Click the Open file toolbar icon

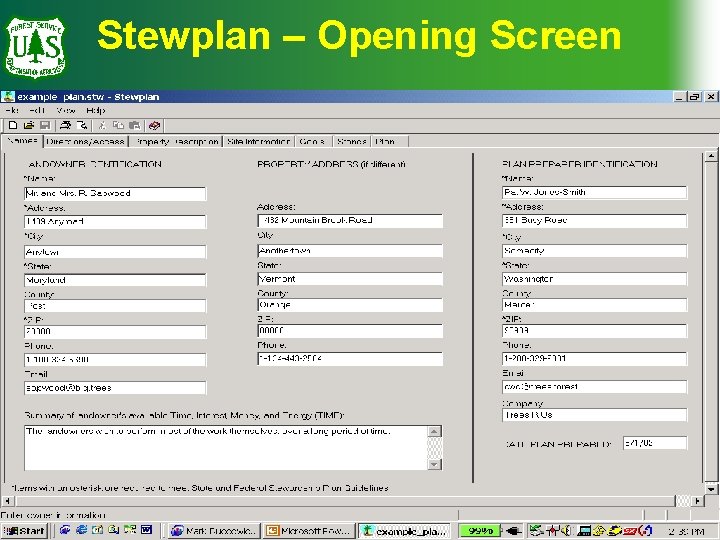pos(29,125)
